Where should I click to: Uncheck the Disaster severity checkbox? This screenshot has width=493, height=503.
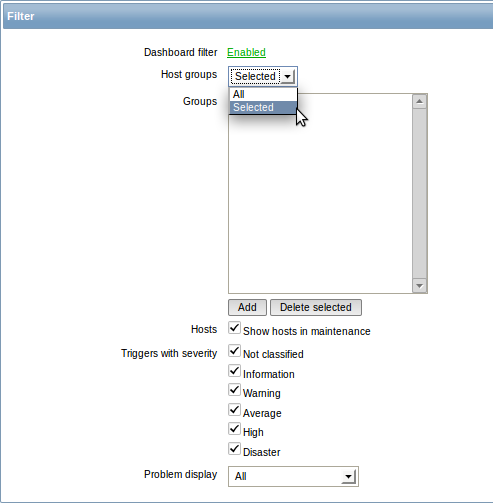click(234, 449)
